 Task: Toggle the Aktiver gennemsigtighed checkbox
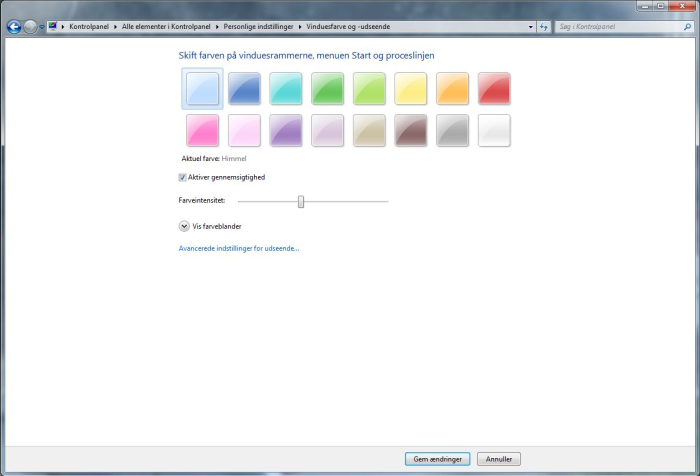point(182,177)
